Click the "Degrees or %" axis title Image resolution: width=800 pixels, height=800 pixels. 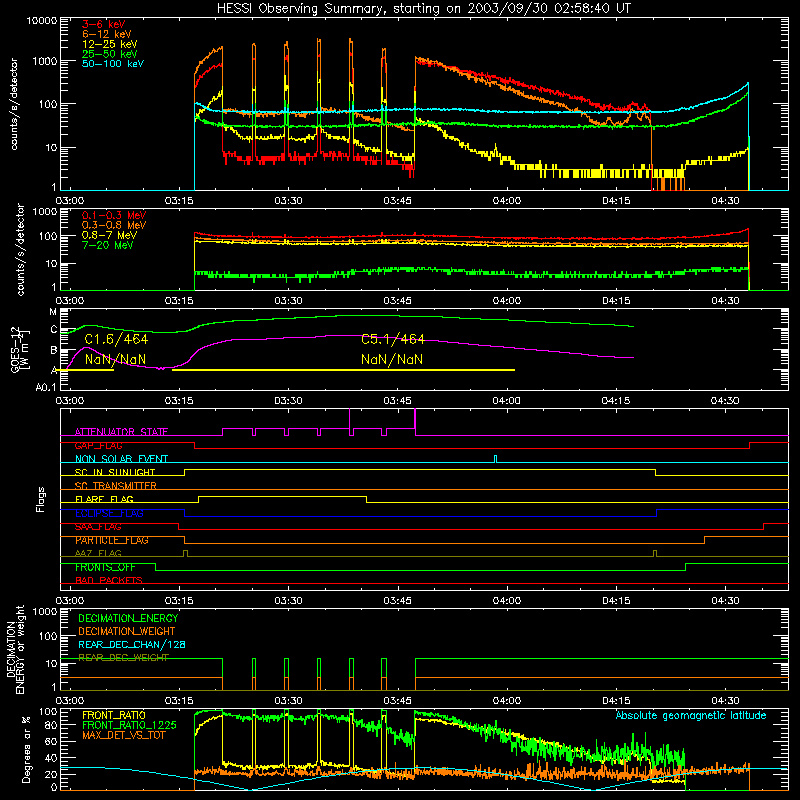[26, 750]
